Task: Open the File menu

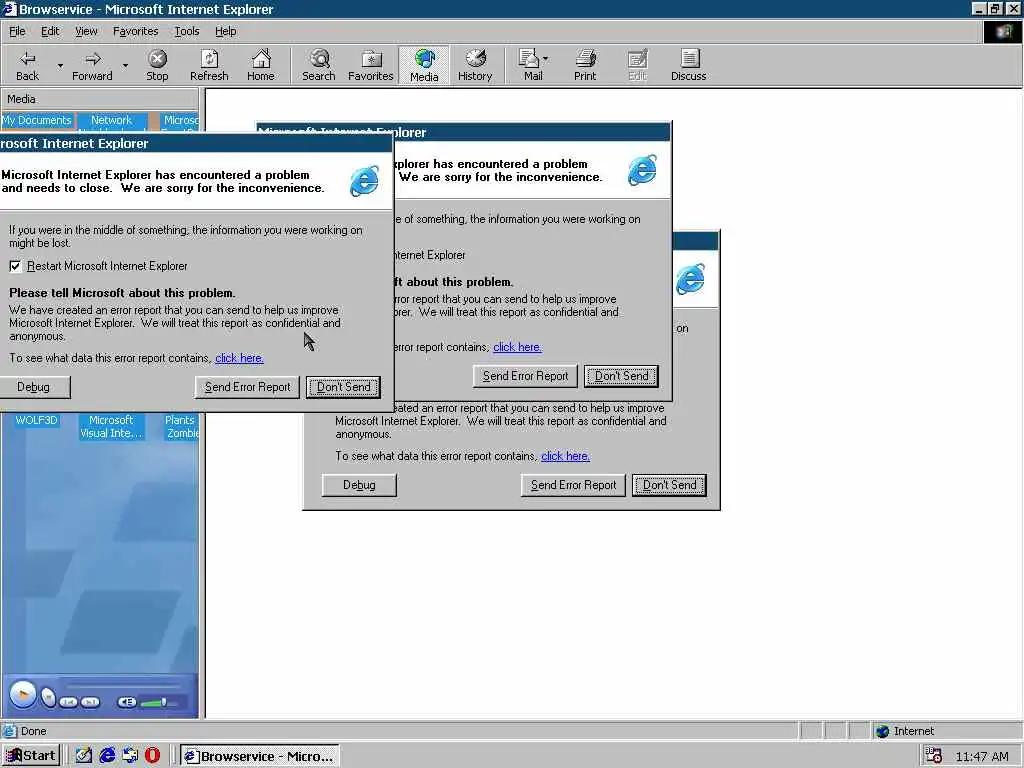Action: 17,31
